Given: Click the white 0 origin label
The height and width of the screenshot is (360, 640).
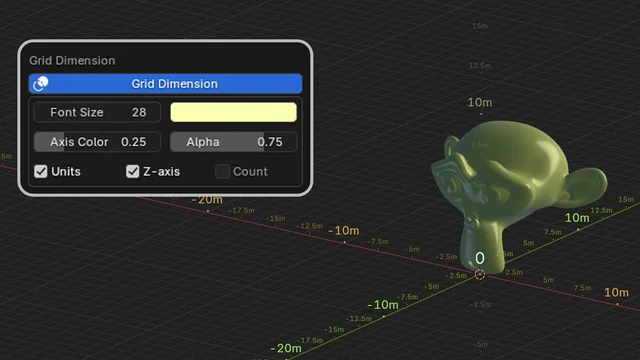Looking at the screenshot, I should (x=480, y=258).
